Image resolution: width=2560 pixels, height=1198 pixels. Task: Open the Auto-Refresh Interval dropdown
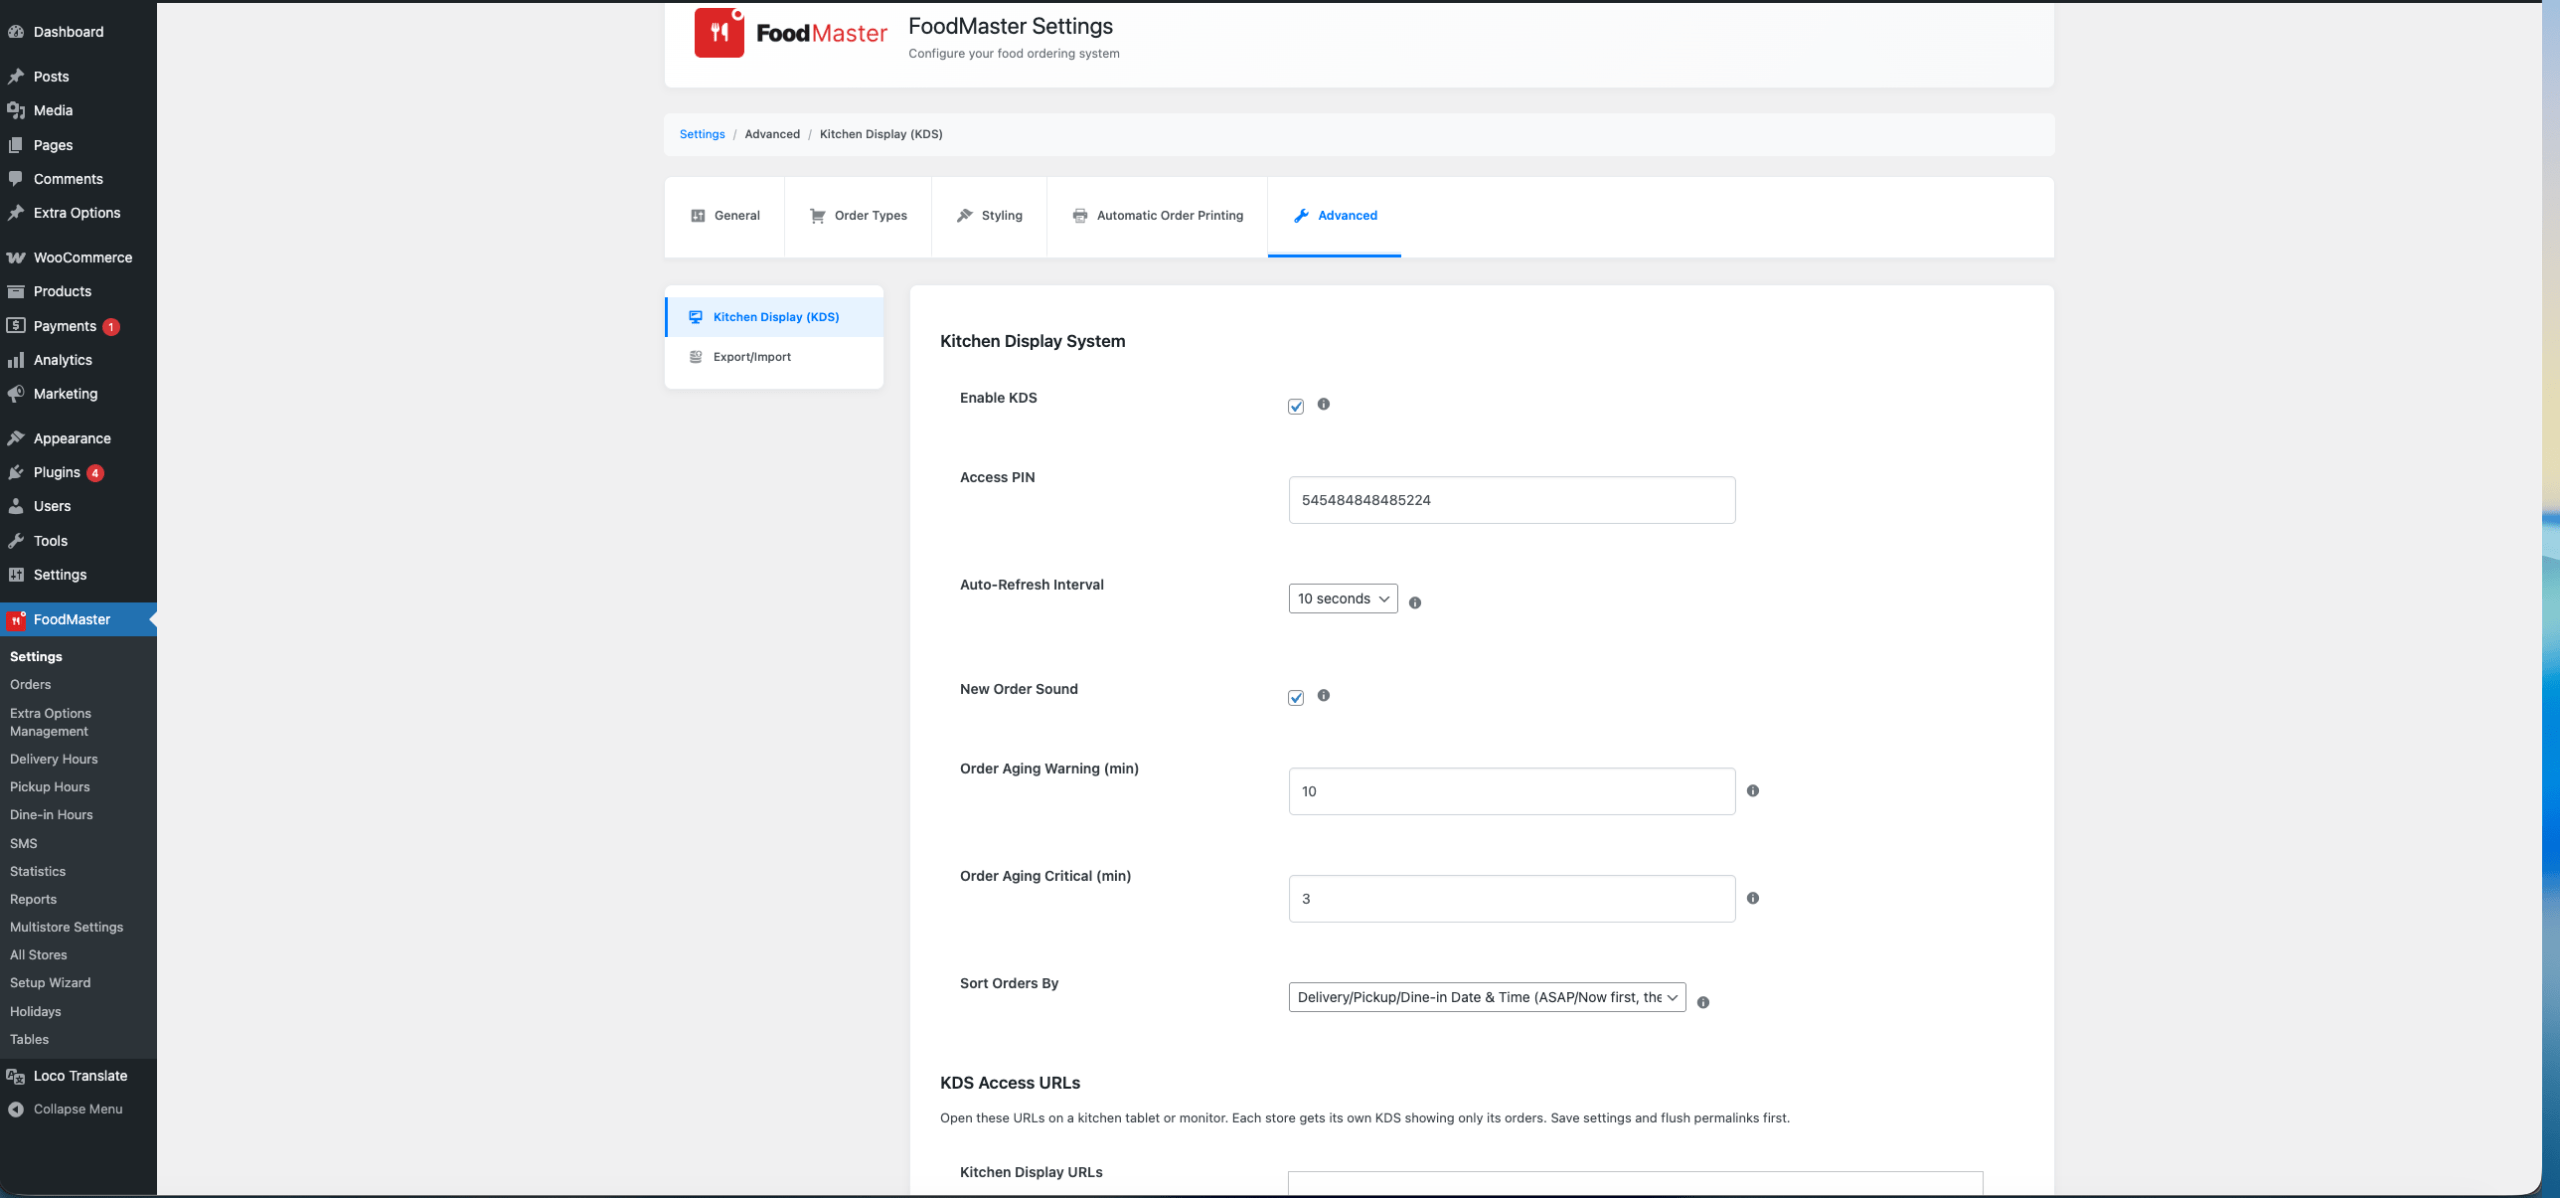[1343, 598]
